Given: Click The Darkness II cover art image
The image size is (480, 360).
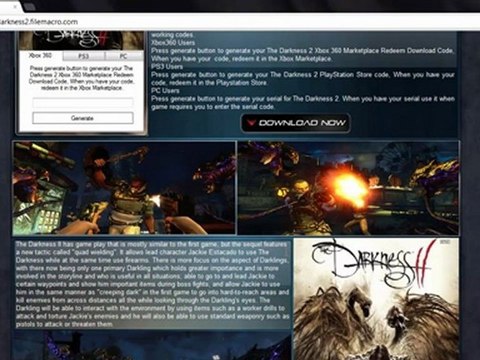Looking at the screenshot, I should click(x=376, y=299).
